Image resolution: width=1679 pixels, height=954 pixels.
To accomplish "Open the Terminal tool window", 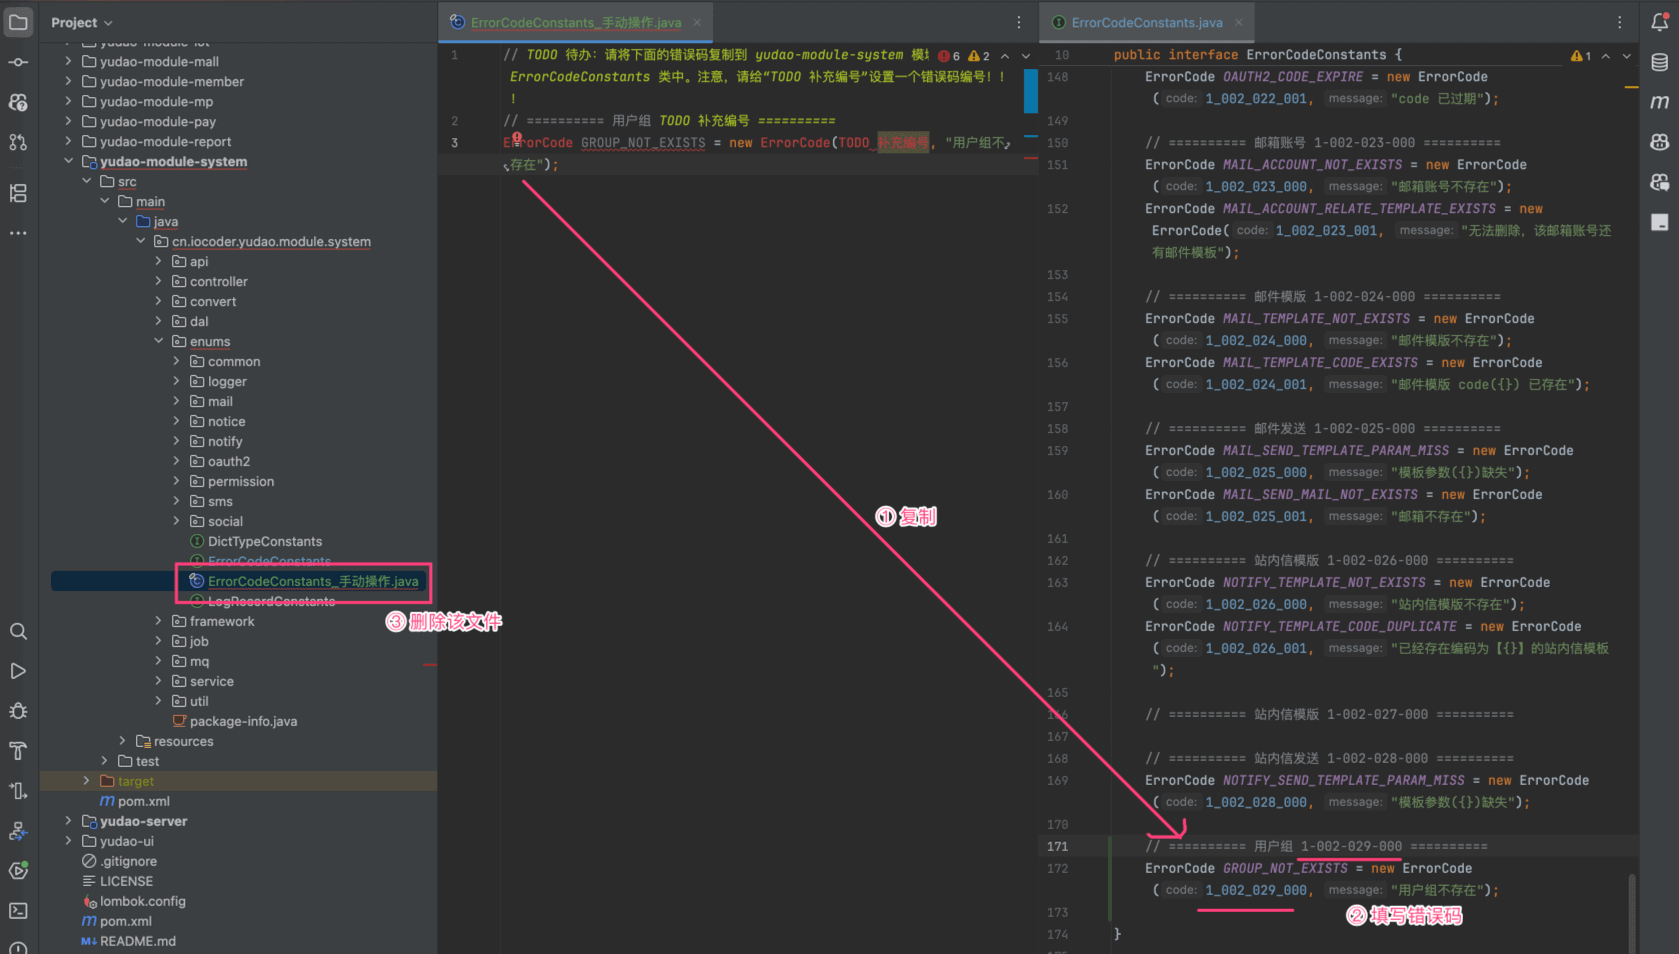I will pos(18,911).
